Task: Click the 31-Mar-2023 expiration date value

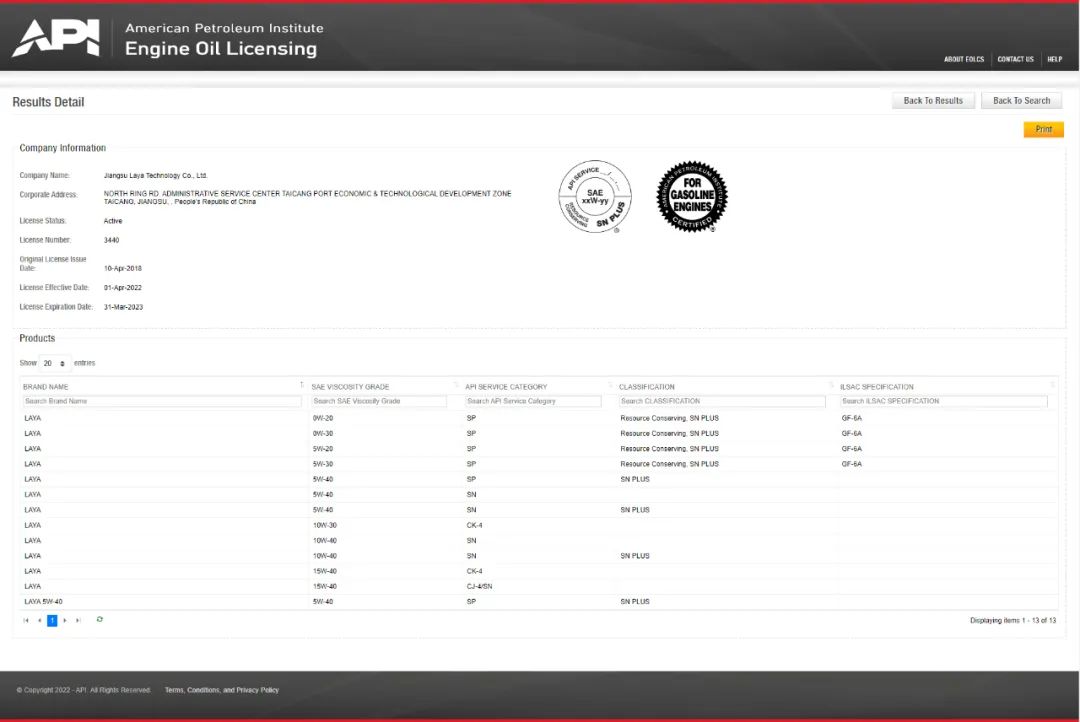Action: (x=123, y=307)
